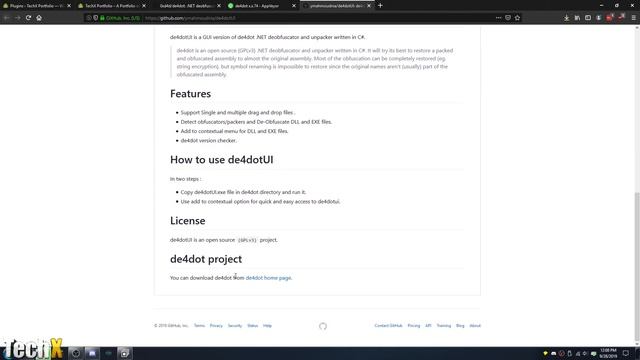The image size is (640, 360).
Task: Open the Downloads arrow icon in toolbar
Action: pyautogui.click(x=567, y=18)
